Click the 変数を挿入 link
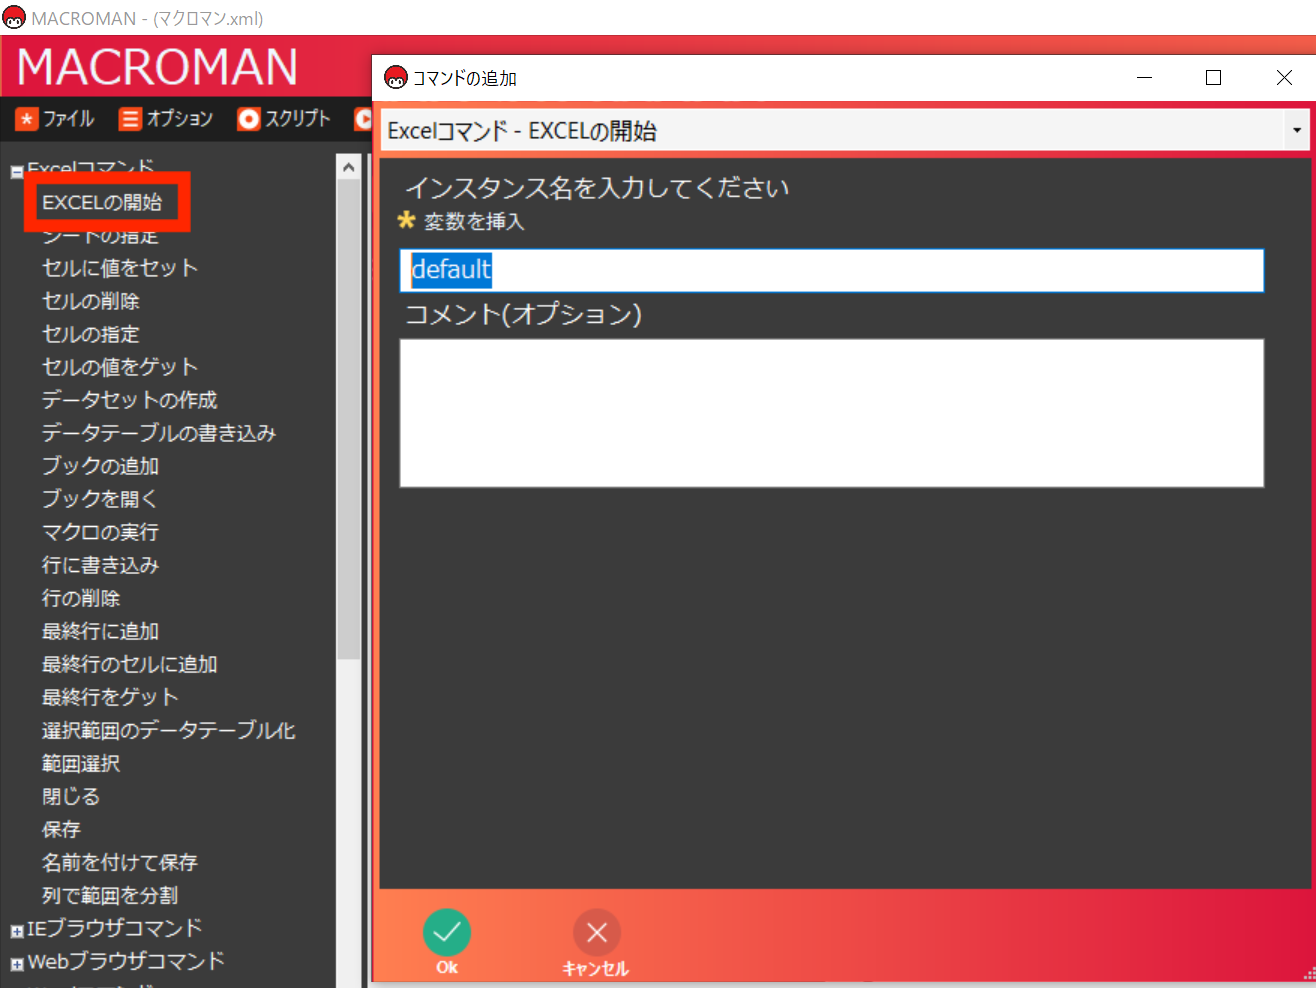Image resolution: width=1316 pixels, height=988 pixels. pos(474,221)
